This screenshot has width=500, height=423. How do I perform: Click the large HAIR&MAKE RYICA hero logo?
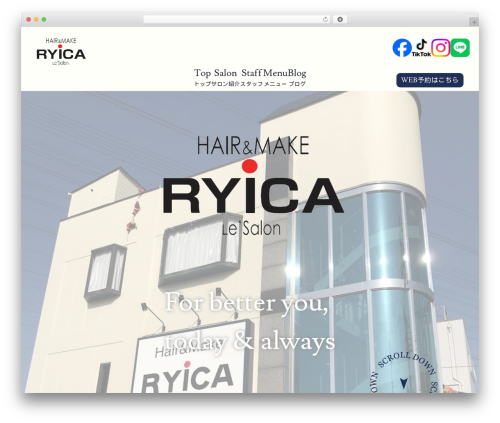click(253, 185)
